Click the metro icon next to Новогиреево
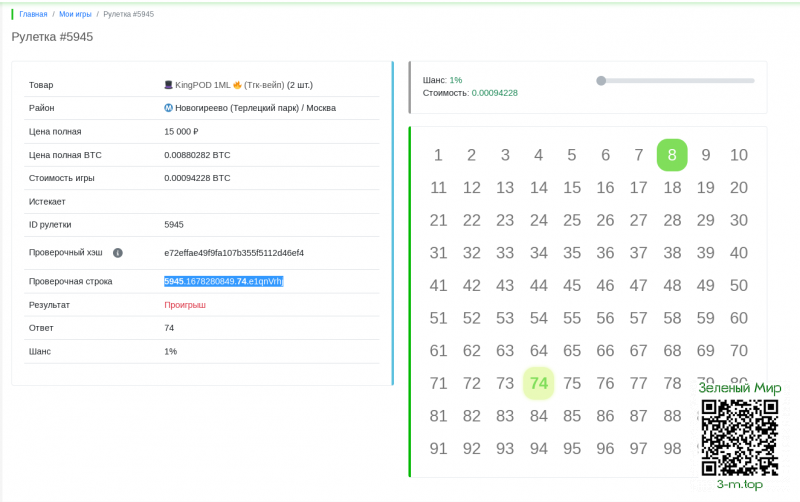Screen dimensions: 800x502 point(169,108)
